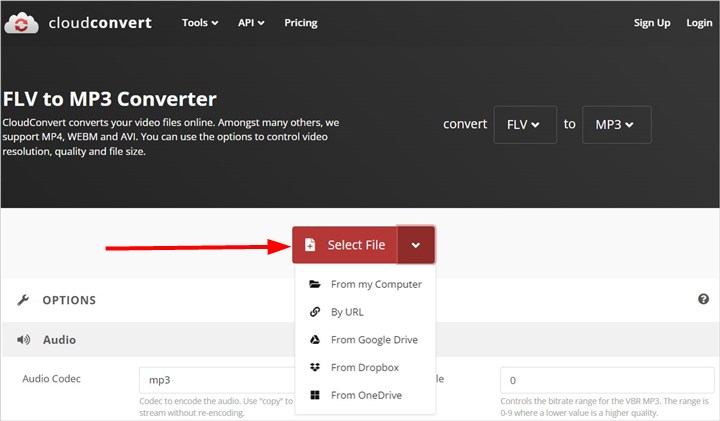Expand the API menu
The width and height of the screenshot is (720, 421).
[x=251, y=23]
